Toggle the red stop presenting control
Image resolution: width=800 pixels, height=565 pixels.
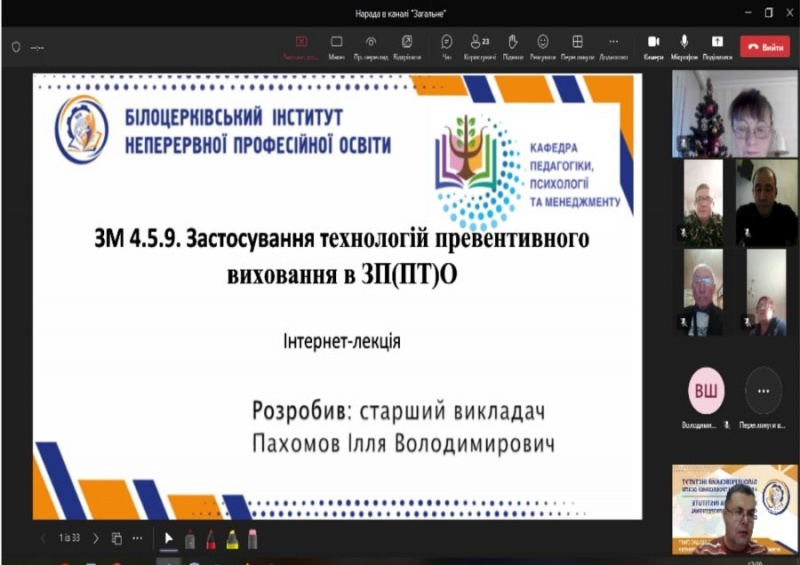[x=301, y=42]
